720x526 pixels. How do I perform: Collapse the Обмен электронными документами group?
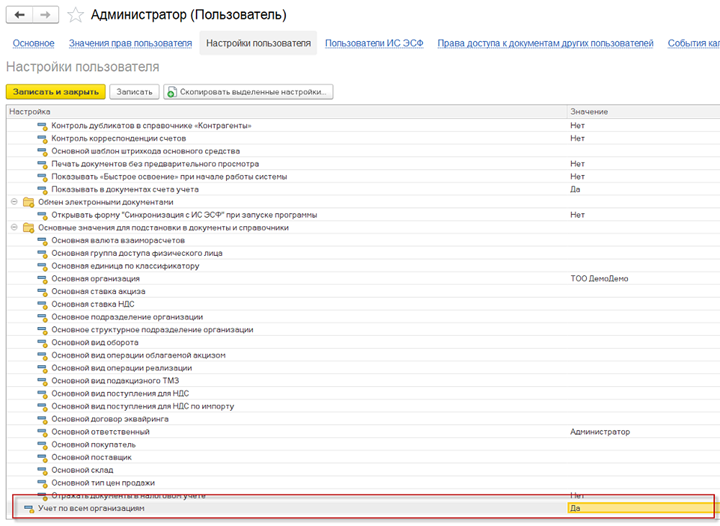14,201
